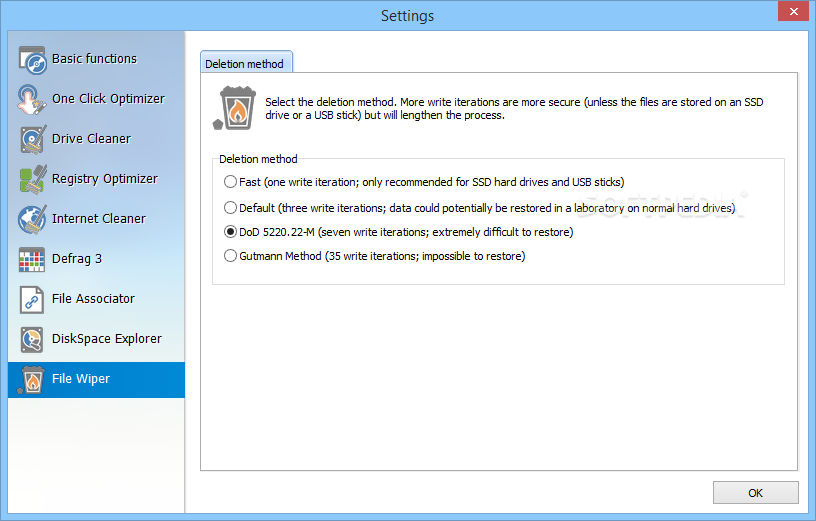The width and height of the screenshot is (816, 521).
Task: Open Drive Cleaner settings label
Action: pyautogui.click(x=91, y=139)
